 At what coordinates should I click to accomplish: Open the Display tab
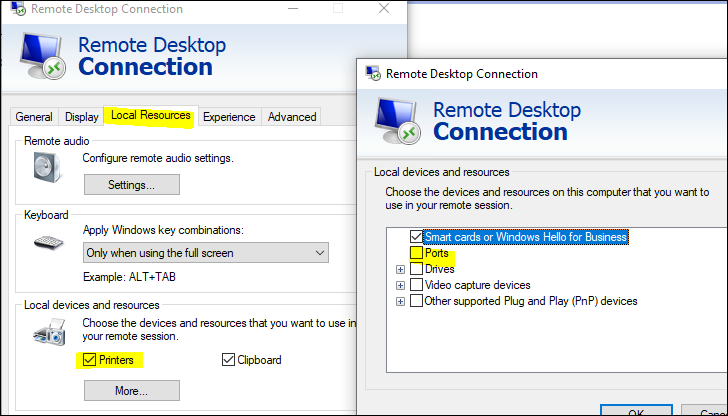[82, 117]
